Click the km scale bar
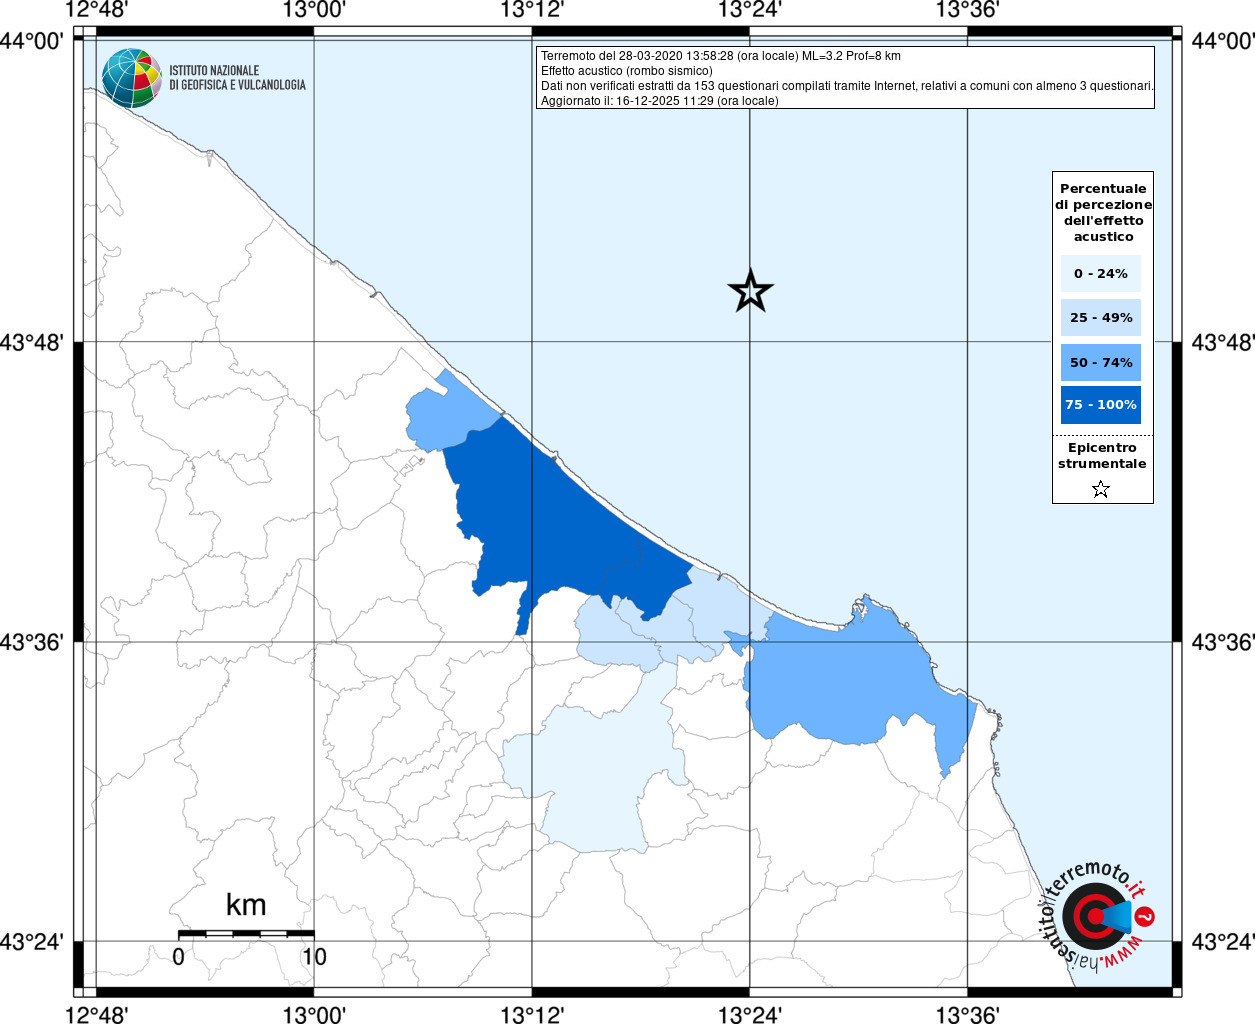The image size is (1255, 1024). click(x=246, y=933)
